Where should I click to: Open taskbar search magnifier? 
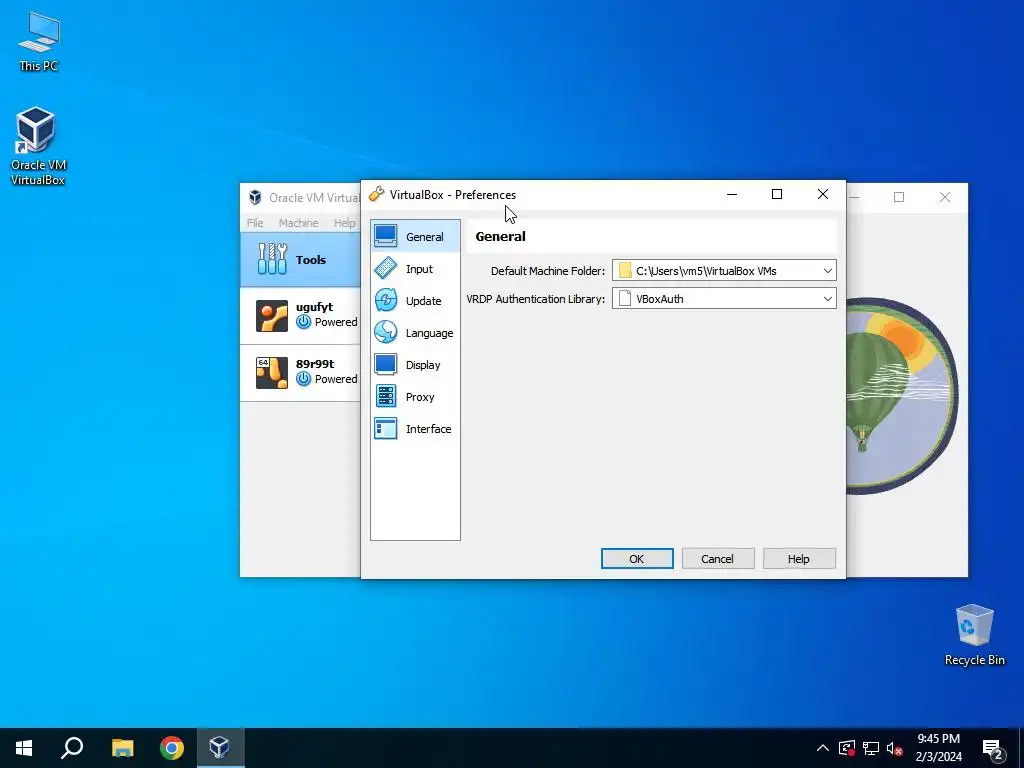pyautogui.click(x=72, y=748)
